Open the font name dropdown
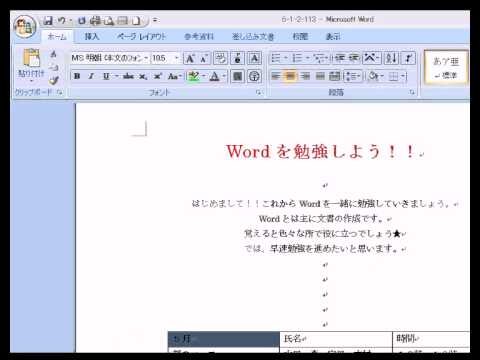The image size is (480, 360). 146,58
